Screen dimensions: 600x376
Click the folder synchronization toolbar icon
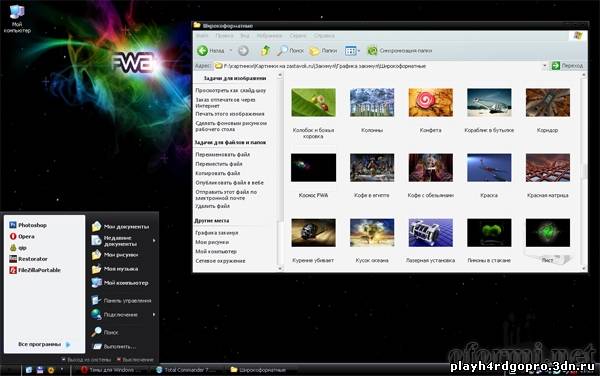point(372,50)
